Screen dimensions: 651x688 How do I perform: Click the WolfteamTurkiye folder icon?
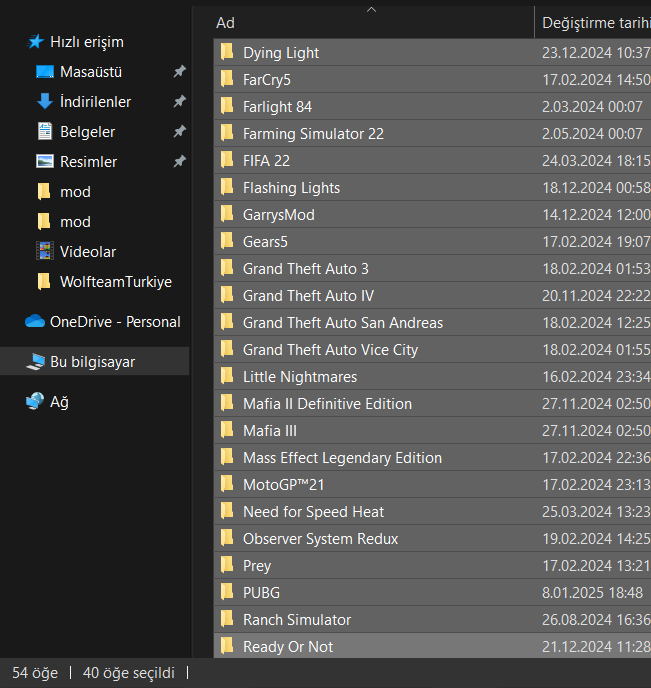tap(44, 282)
